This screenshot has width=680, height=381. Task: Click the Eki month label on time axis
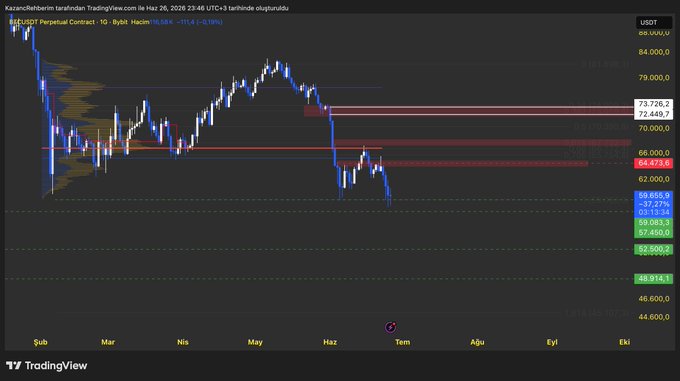point(624,342)
